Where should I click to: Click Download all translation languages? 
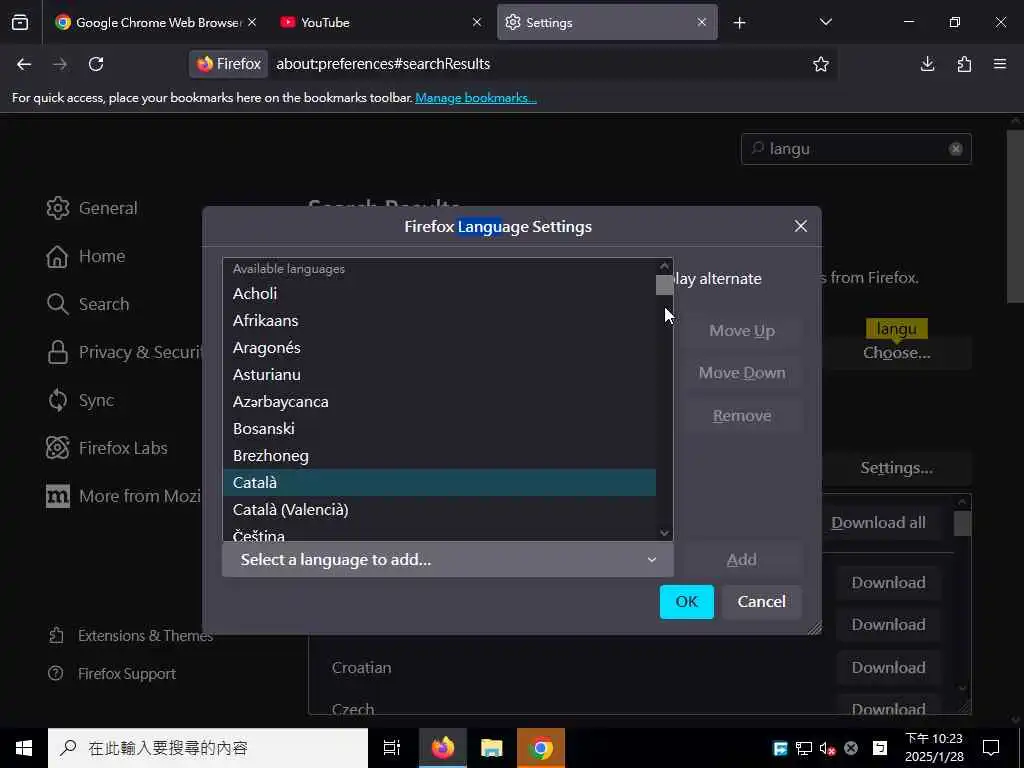878,522
